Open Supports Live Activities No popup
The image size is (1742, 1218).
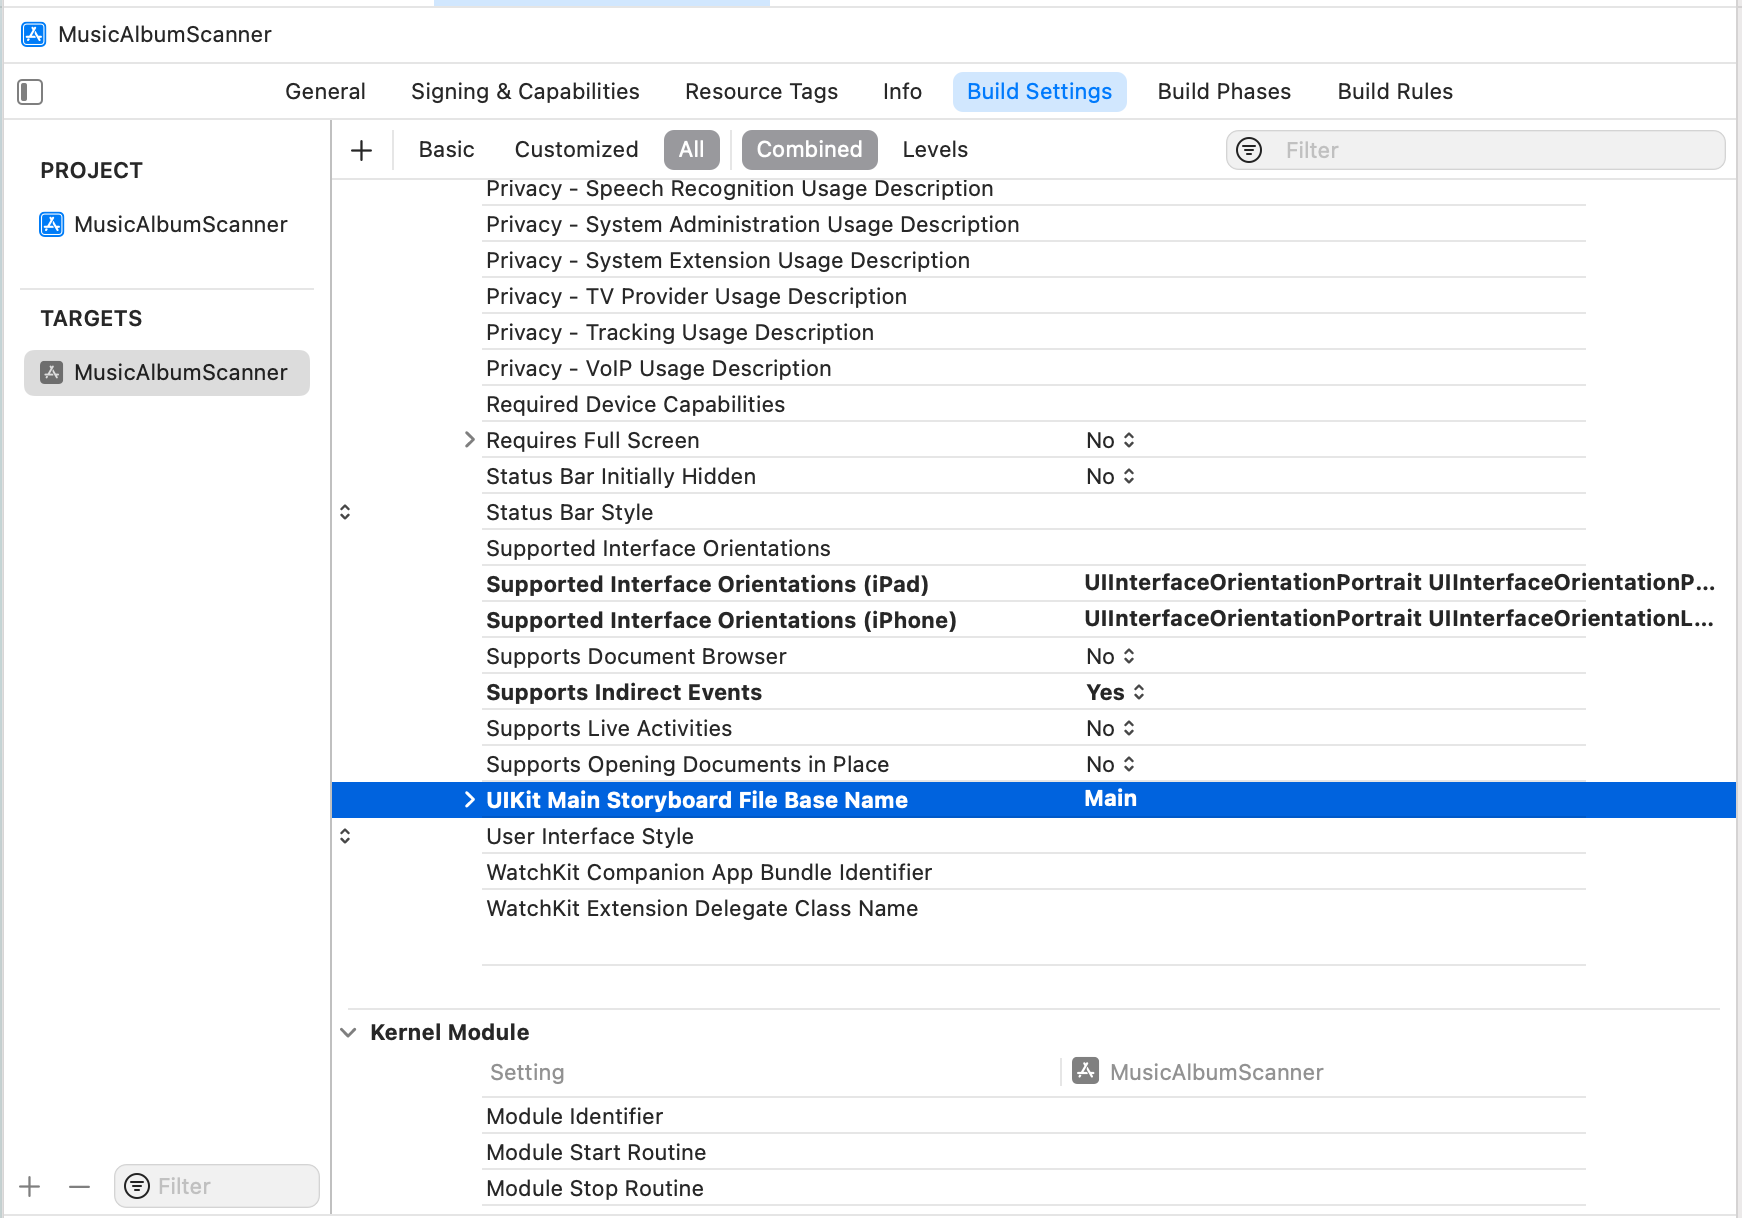tap(1110, 728)
